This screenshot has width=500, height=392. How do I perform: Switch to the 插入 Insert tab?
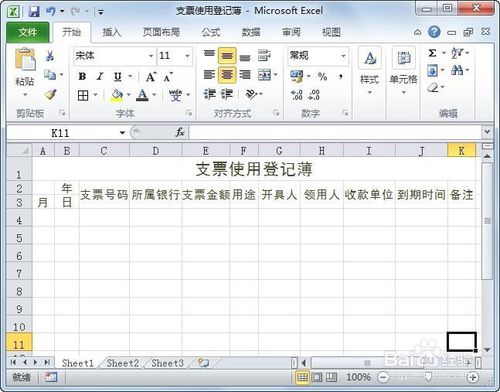point(112,32)
